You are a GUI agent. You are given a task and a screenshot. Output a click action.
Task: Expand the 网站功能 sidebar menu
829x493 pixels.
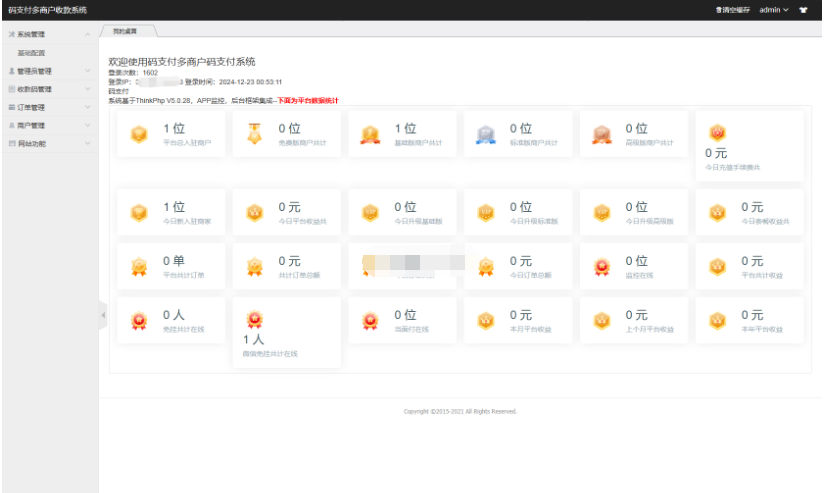tap(49, 143)
